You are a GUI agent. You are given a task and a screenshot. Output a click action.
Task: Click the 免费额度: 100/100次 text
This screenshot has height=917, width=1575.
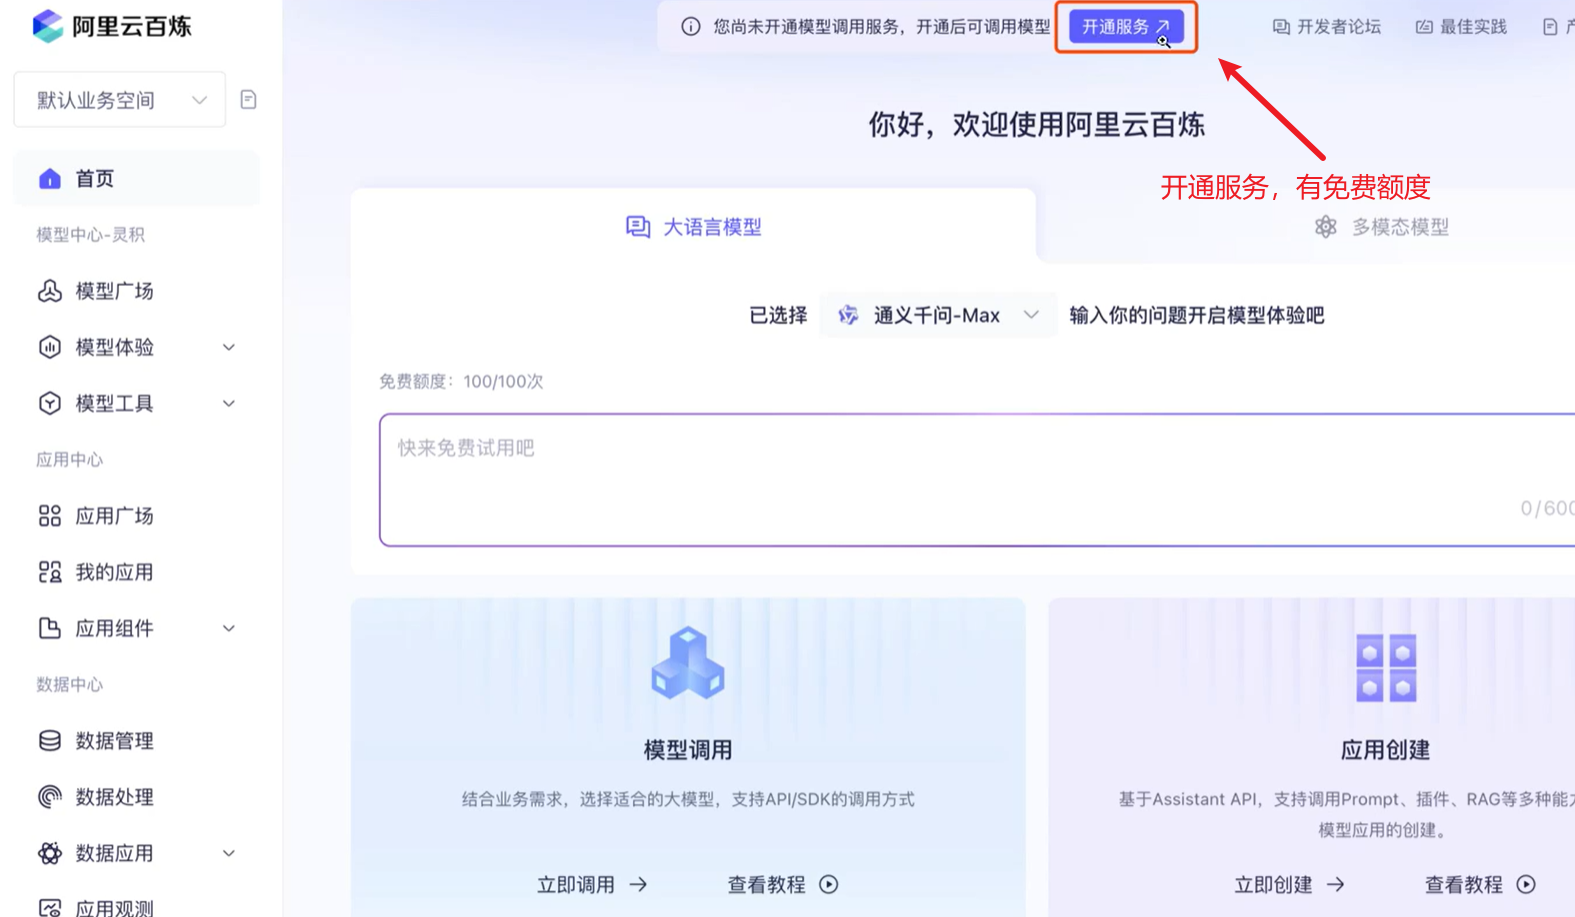tap(461, 381)
